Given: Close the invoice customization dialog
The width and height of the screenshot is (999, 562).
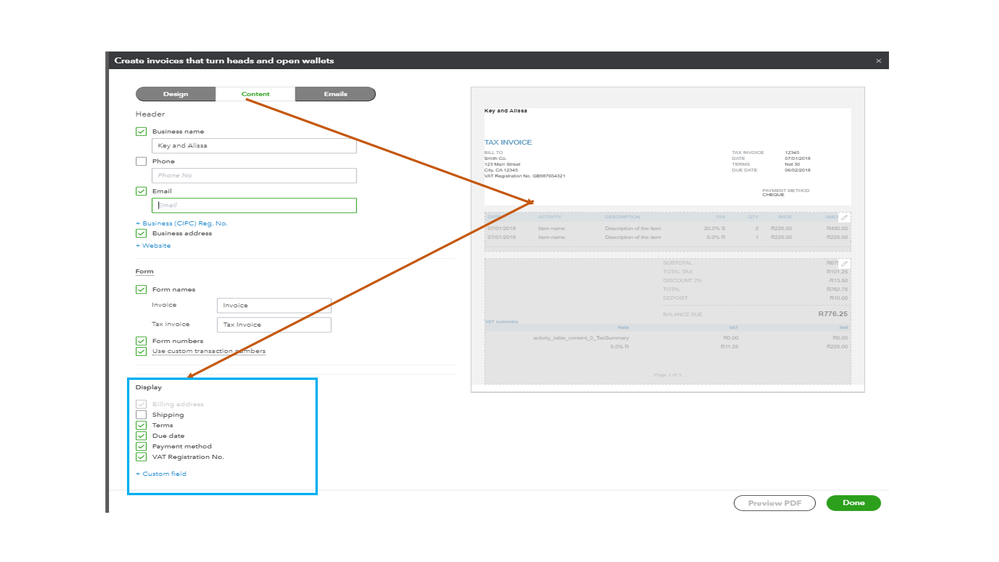Looking at the screenshot, I should (x=879, y=61).
